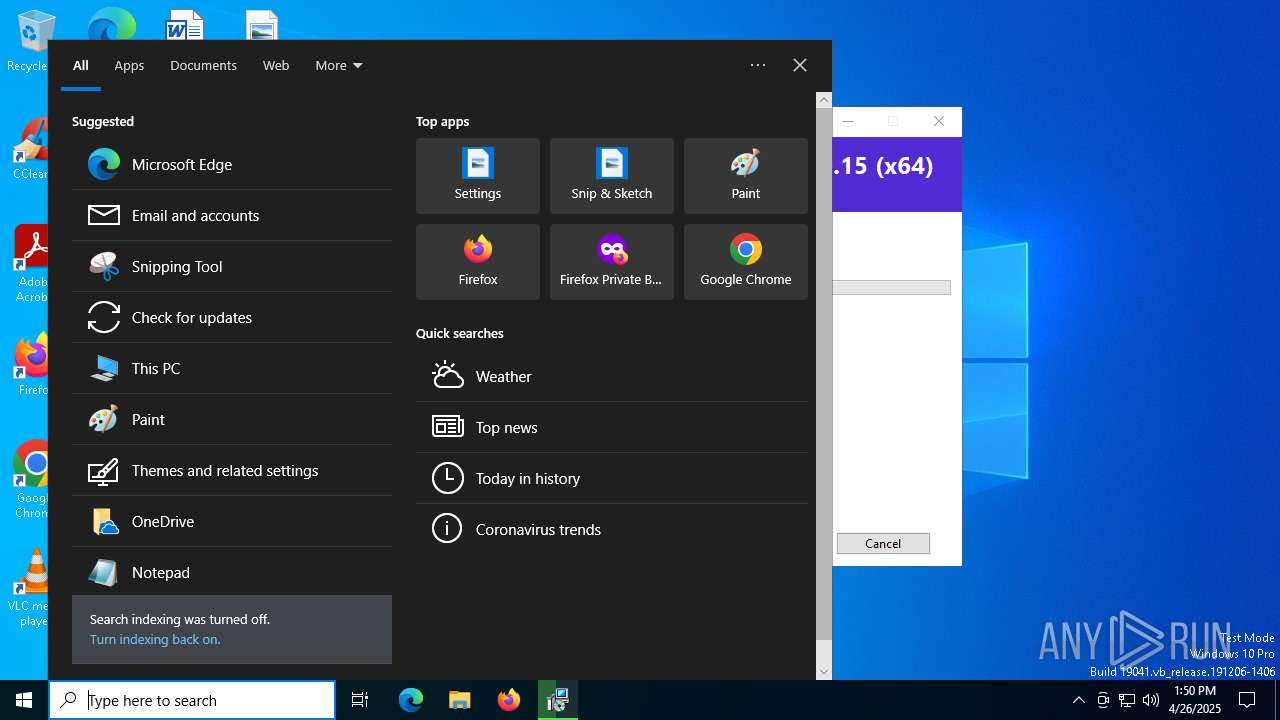Minimize the installer window
This screenshot has height=720, width=1280.
click(x=848, y=121)
